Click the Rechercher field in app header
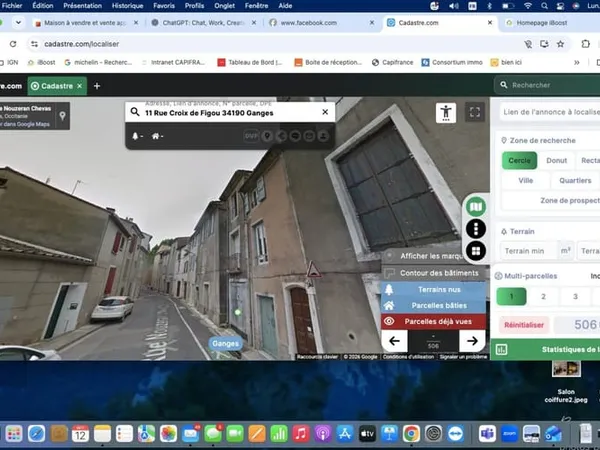 point(547,85)
